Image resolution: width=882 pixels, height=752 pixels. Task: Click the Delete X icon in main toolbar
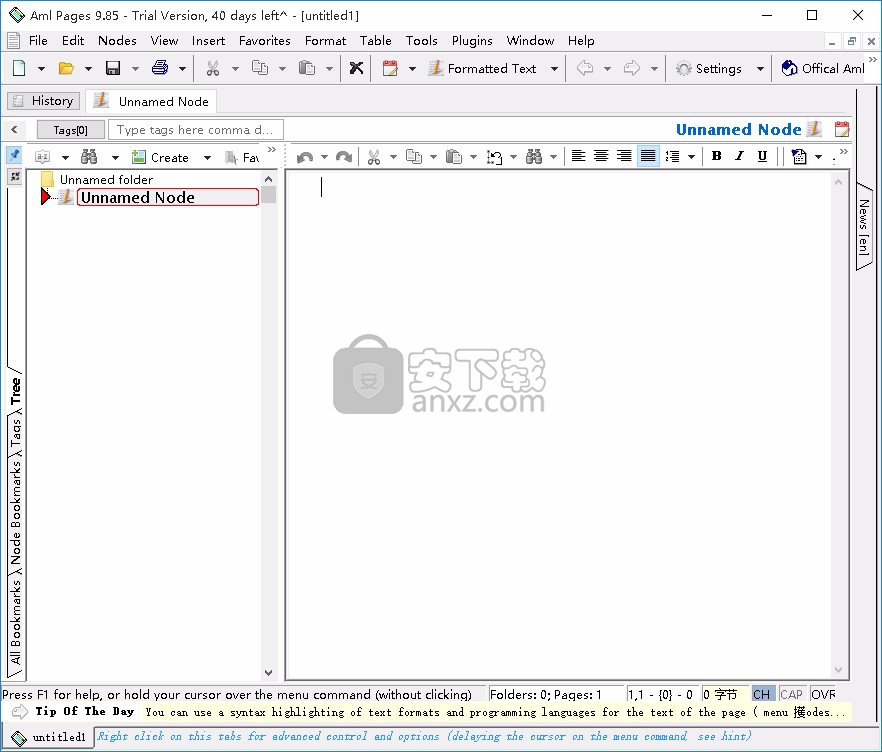coord(356,68)
